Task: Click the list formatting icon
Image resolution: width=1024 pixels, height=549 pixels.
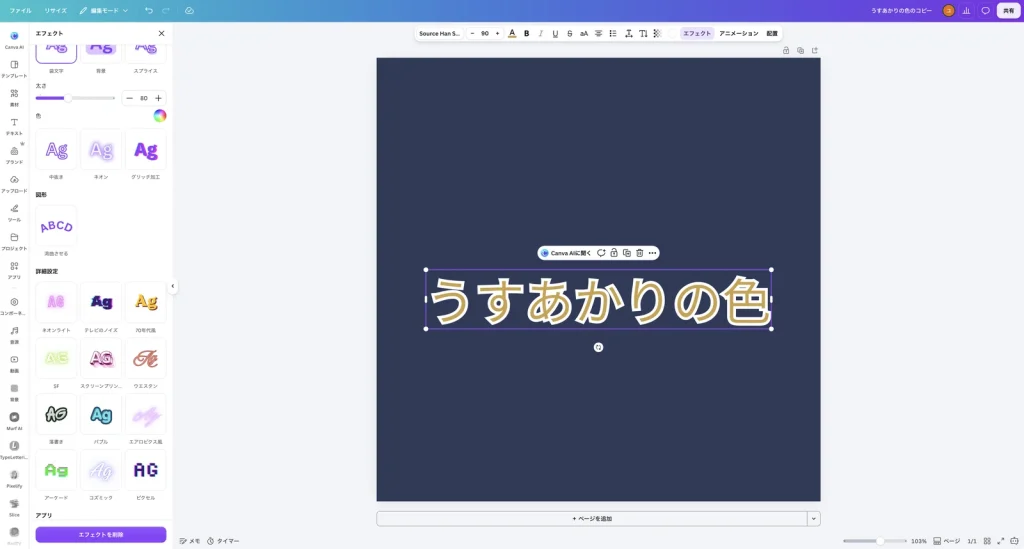Action: [x=613, y=33]
